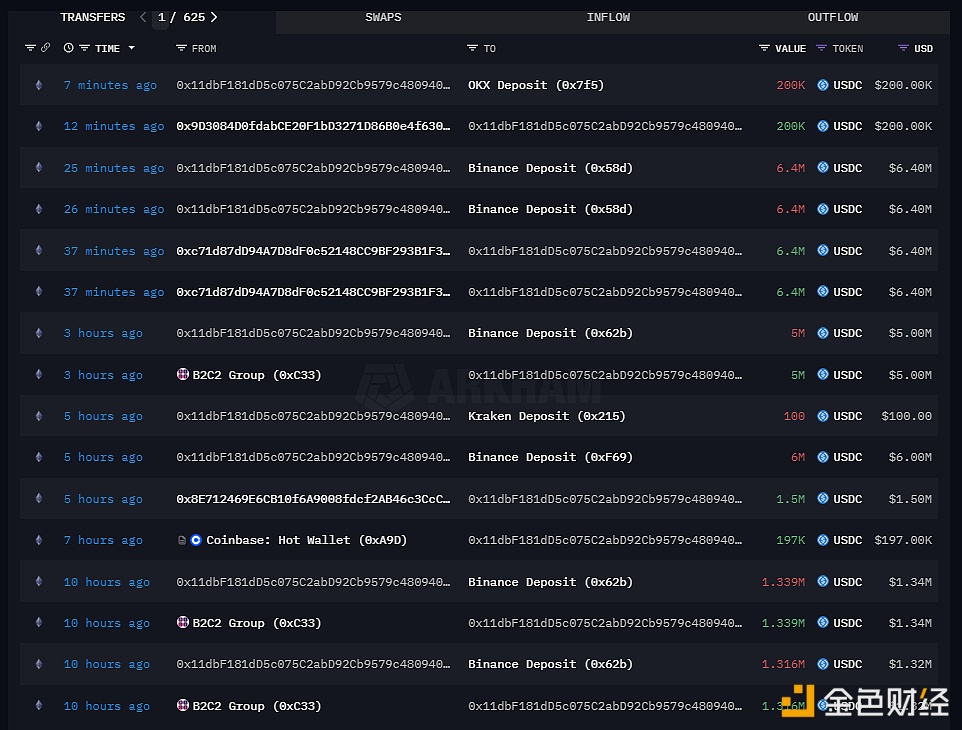This screenshot has width=962, height=730.
Task: Click Ethereum icon in 26 minutes row
Action: [39, 209]
